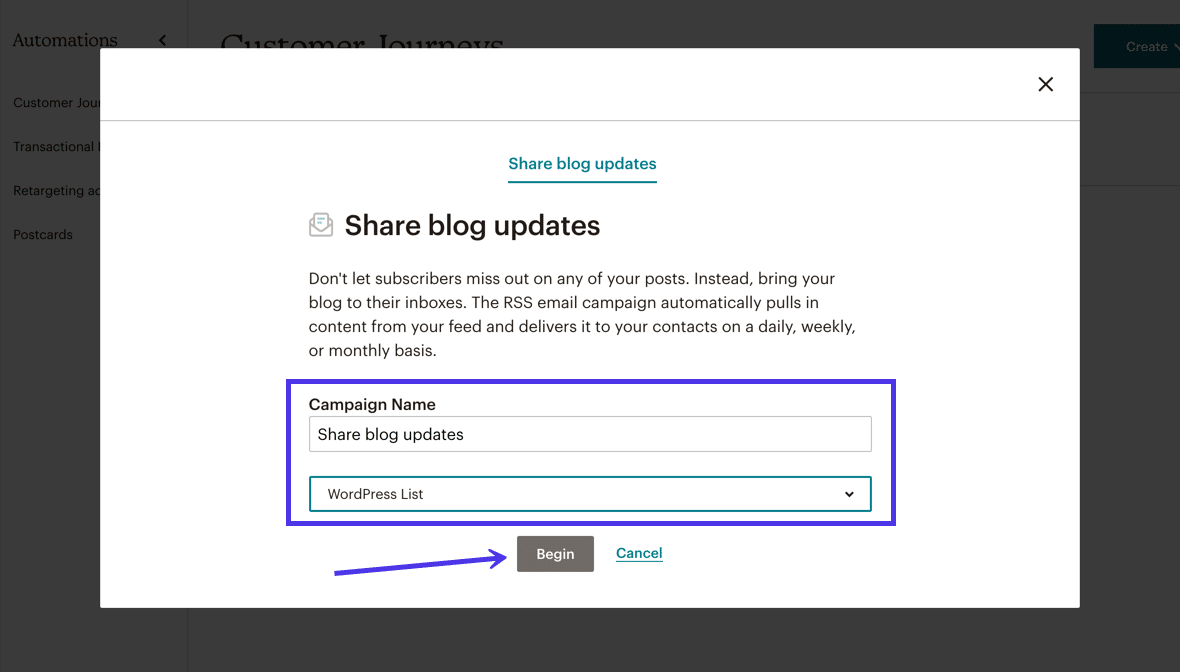Click the X icon to dismiss the dialog
The height and width of the screenshot is (672, 1180).
pos(1045,84)
